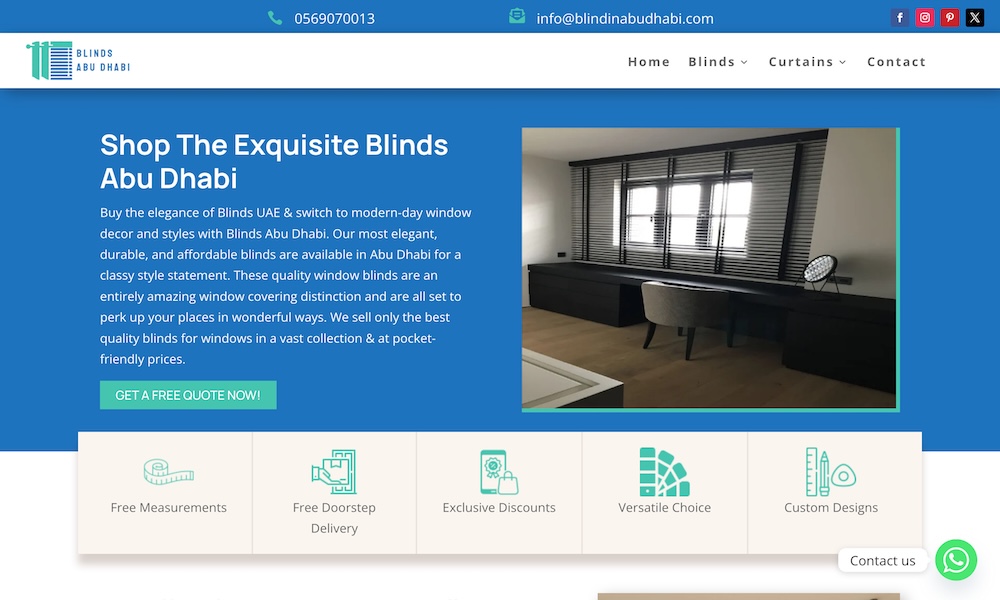Open the Facebook social icon
Image resolution: width=1000 pixels, height=600 pixels.
[x=899, y=18]
